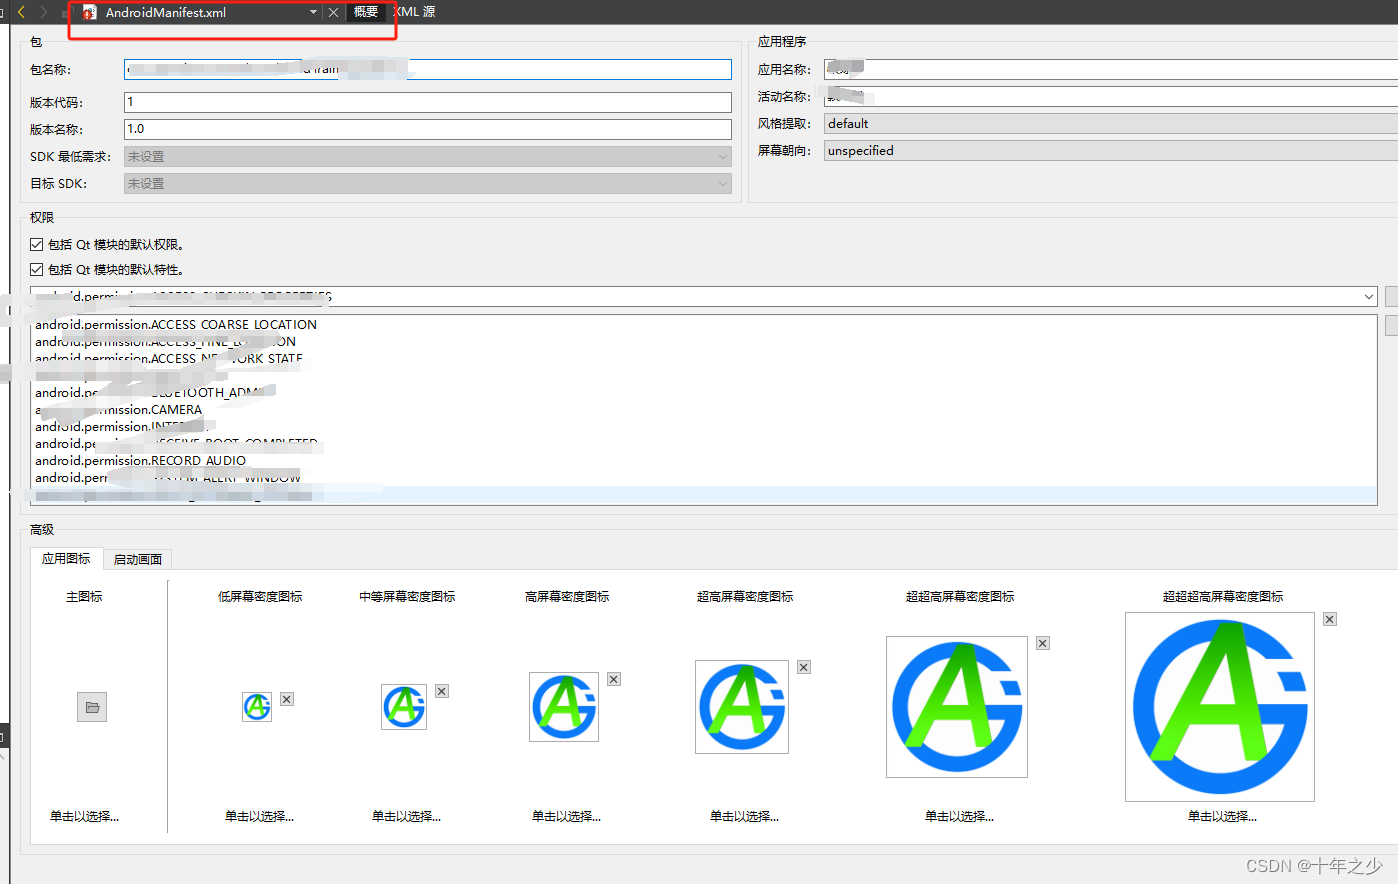Click 单击以选择 under 高屏幕密度图标
Viewport: 1398px width, 884px height.
click(x=566, y=816)
